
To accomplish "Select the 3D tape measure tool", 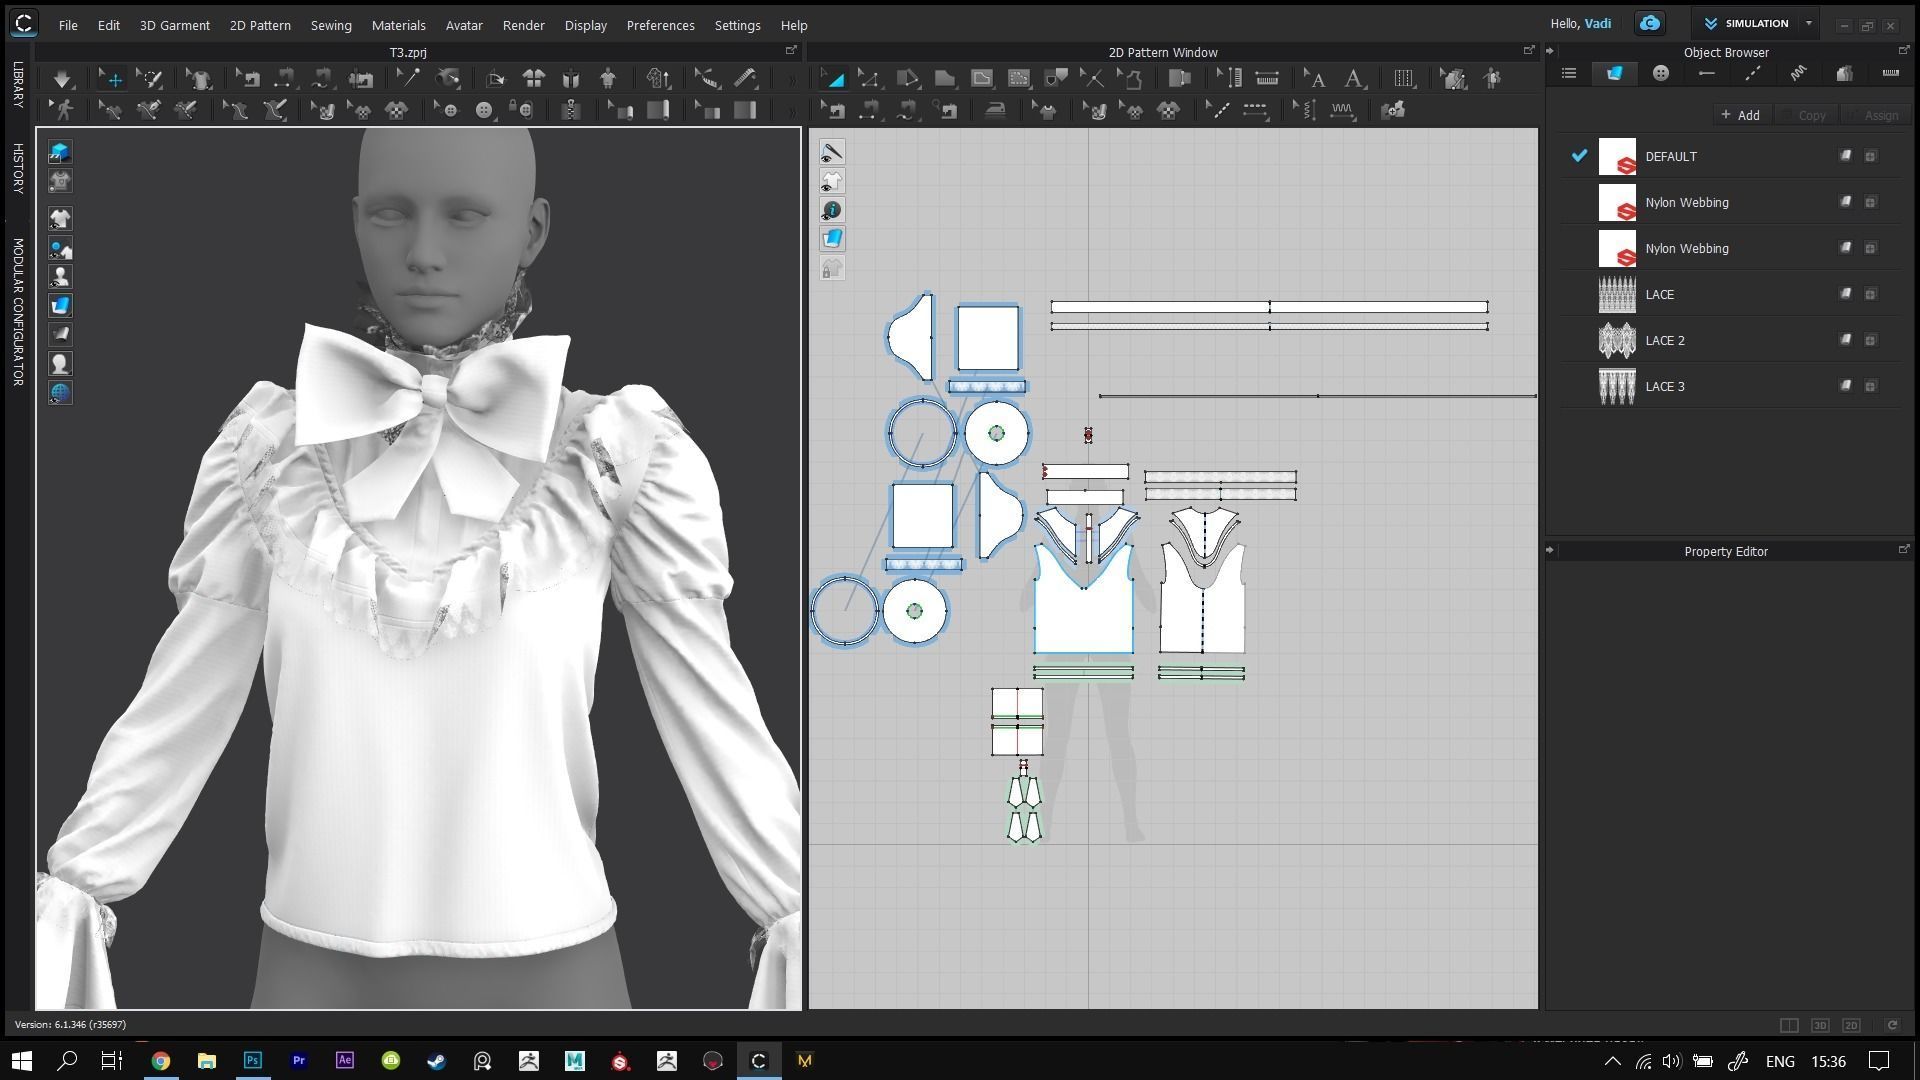I will (x=745, y=78).
